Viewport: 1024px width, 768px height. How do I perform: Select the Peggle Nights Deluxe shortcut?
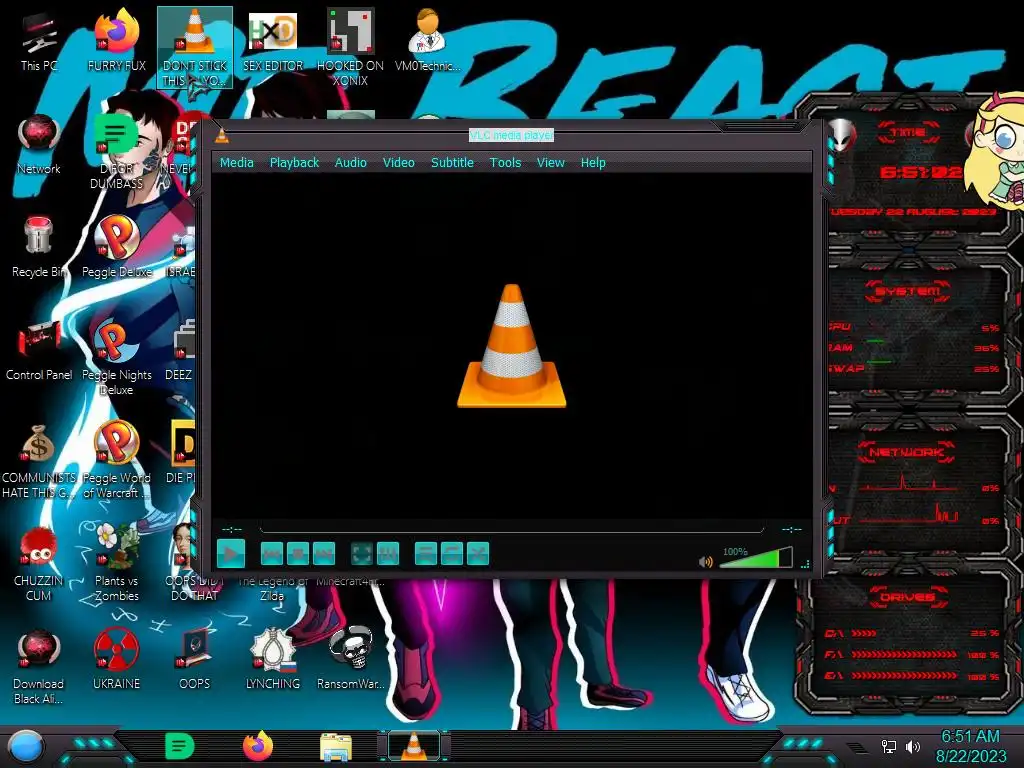click(x=116, y=357)
